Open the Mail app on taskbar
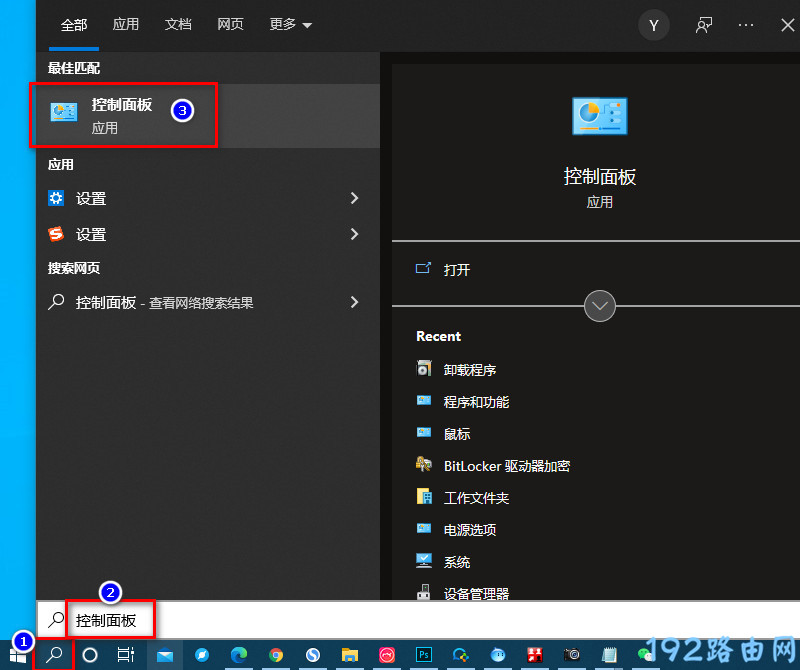Screen dimensions: 800x670 click(x=165, y=655)
